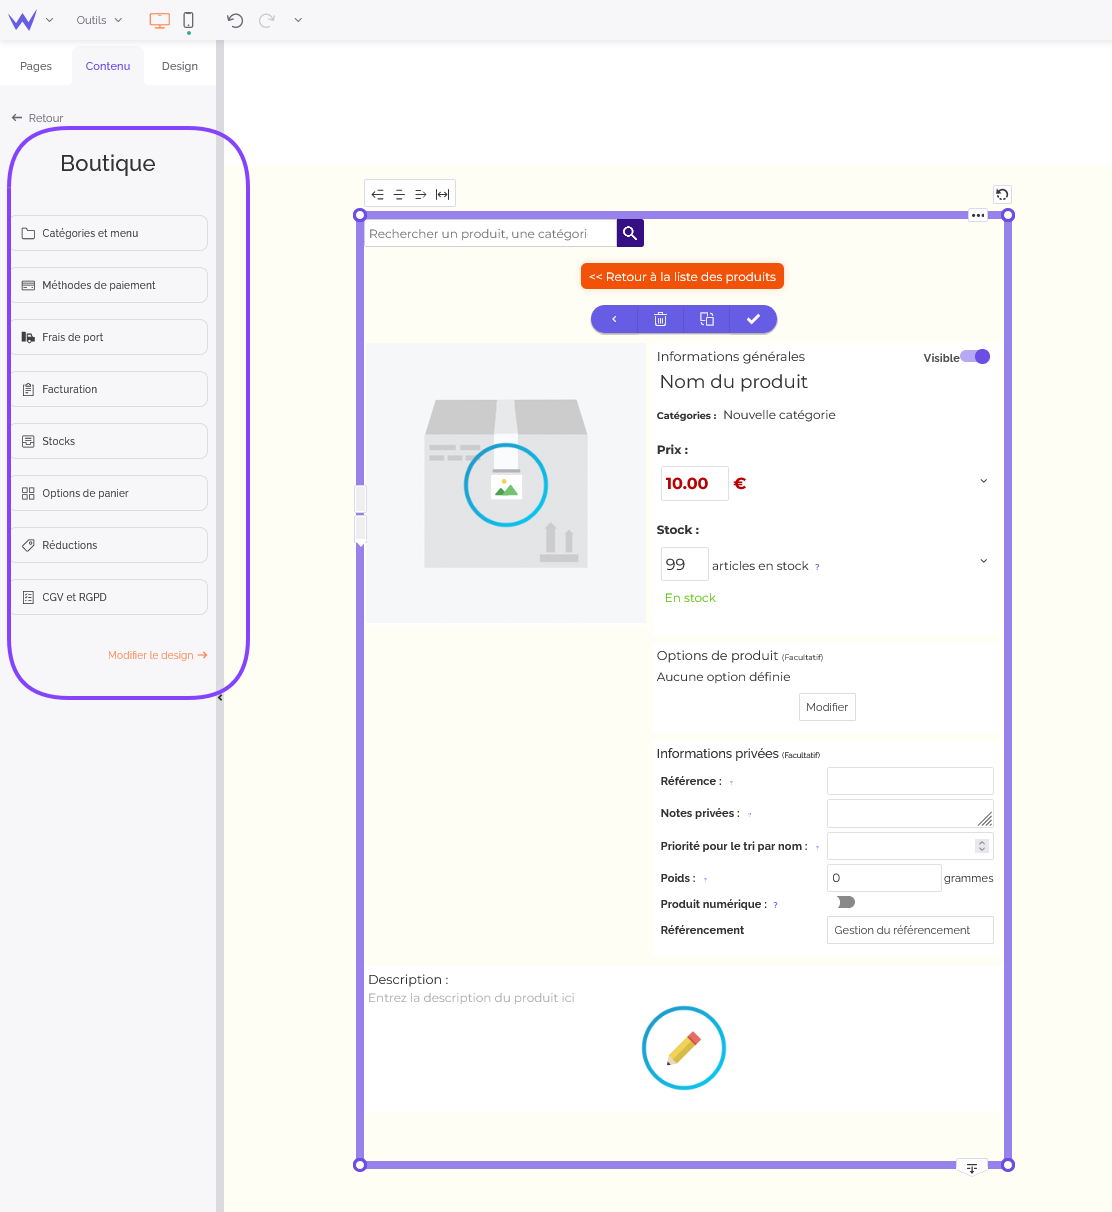The image size is (1112, 1212).
Task: Switch to the Pages tab
Action: click(36, 66)
